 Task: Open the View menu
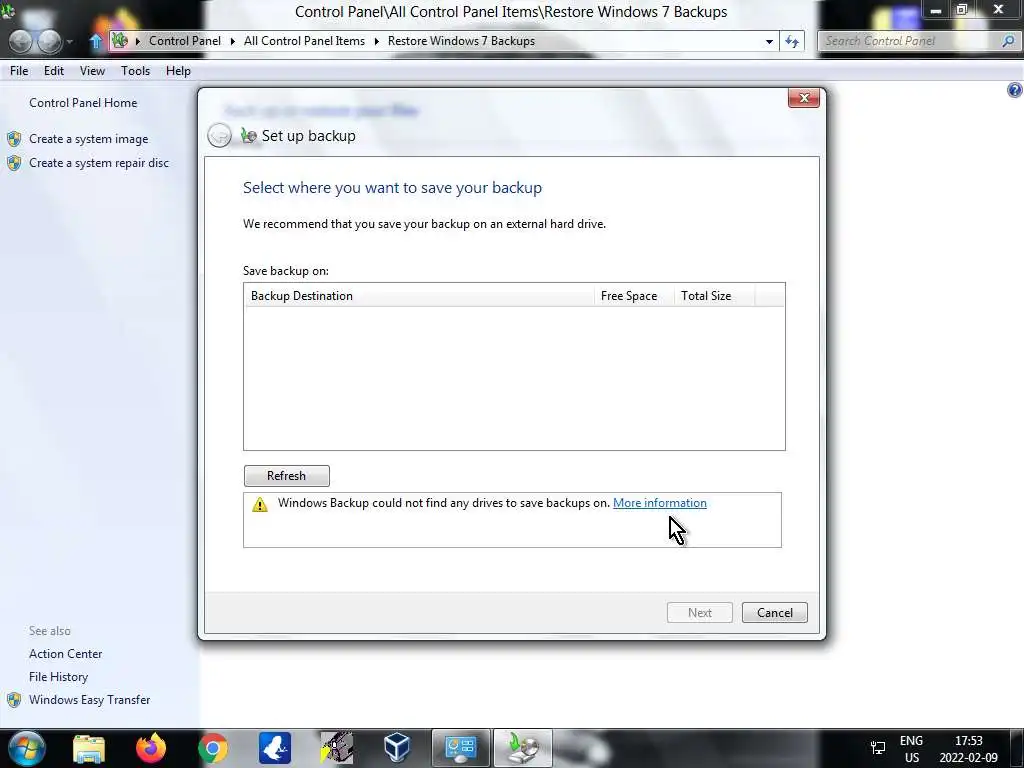point(92,71)
